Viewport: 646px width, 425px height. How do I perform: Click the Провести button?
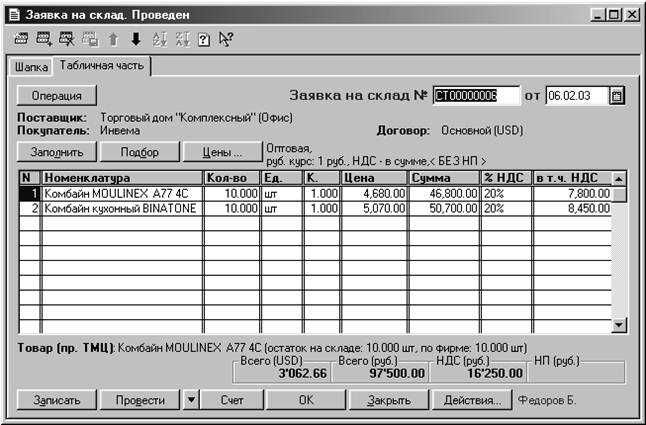click(x=140, y=400)
